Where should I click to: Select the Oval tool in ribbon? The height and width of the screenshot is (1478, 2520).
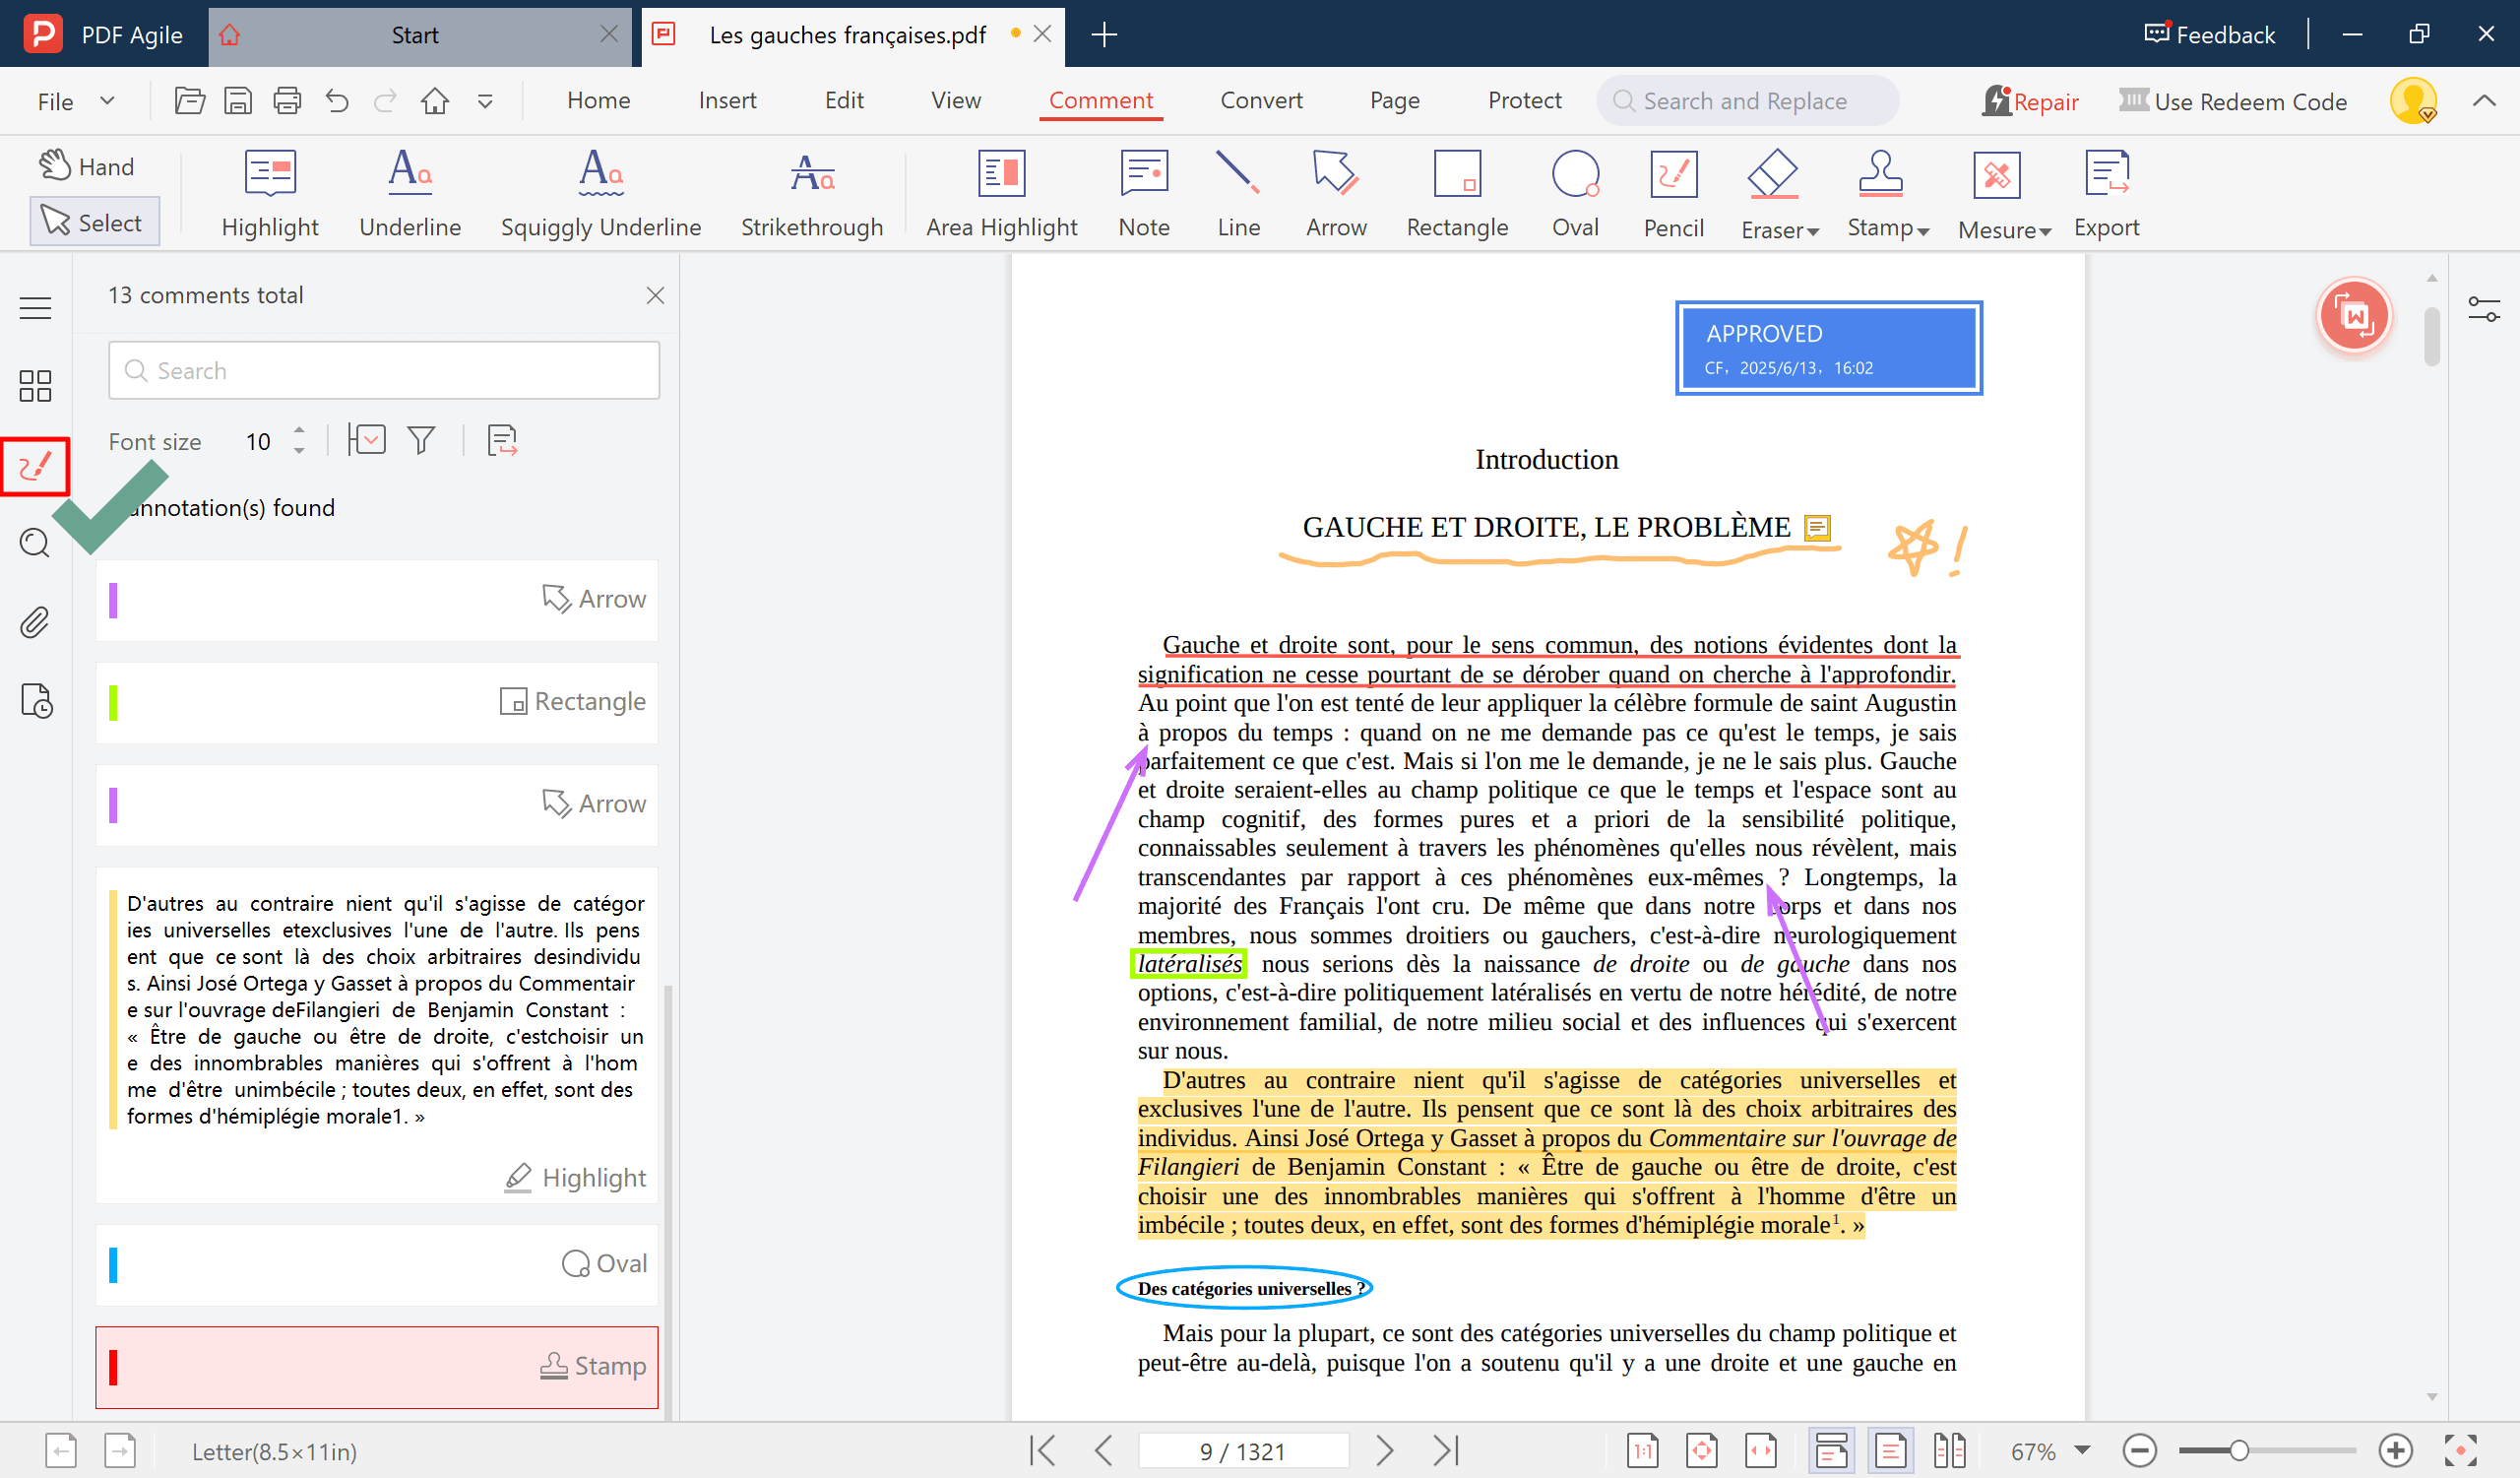(1575, 194)
